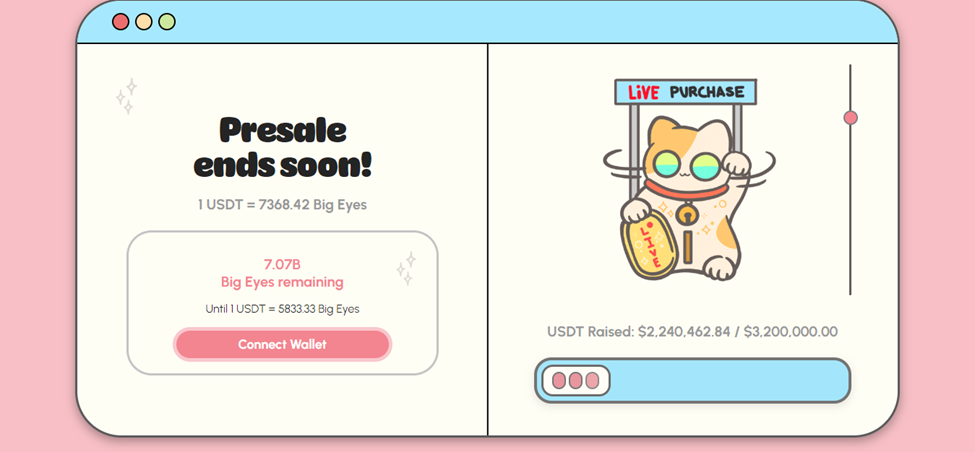This screenshot has height=452, width=975.
Task: Click the USDT Raised amount text
Action: [692, 331]
